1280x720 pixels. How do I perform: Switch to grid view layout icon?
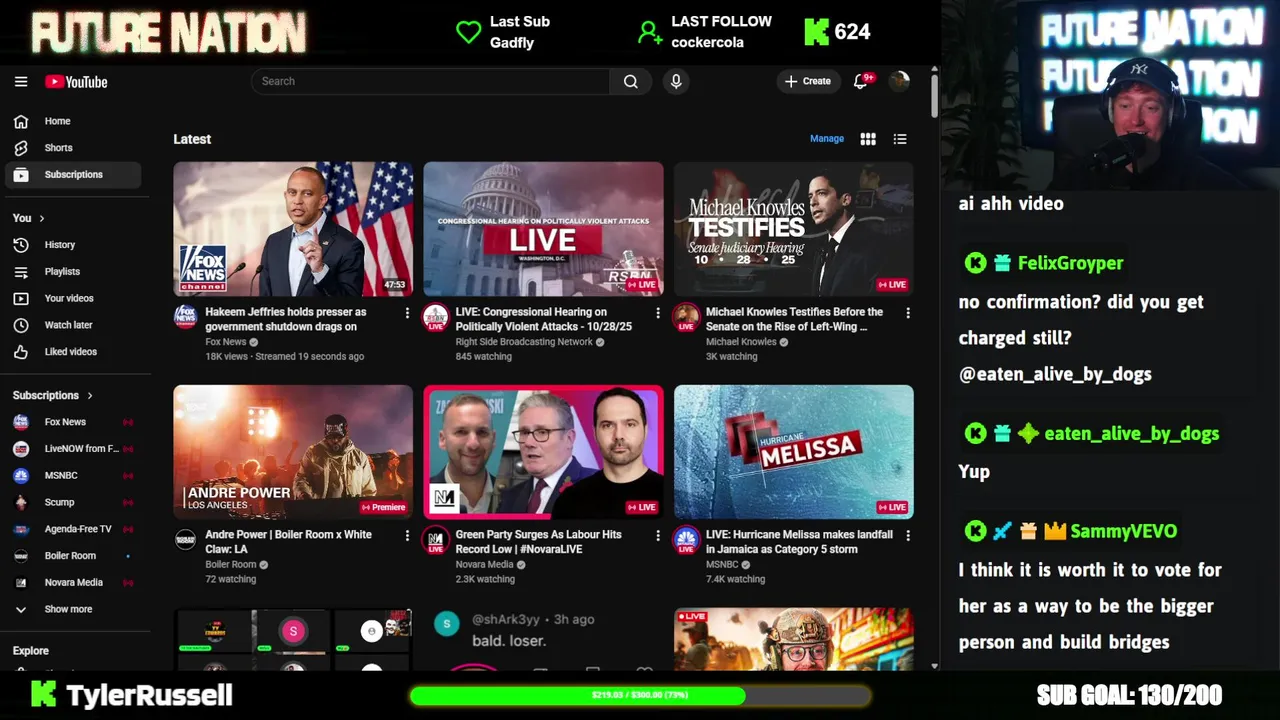(x=868, y=139)
